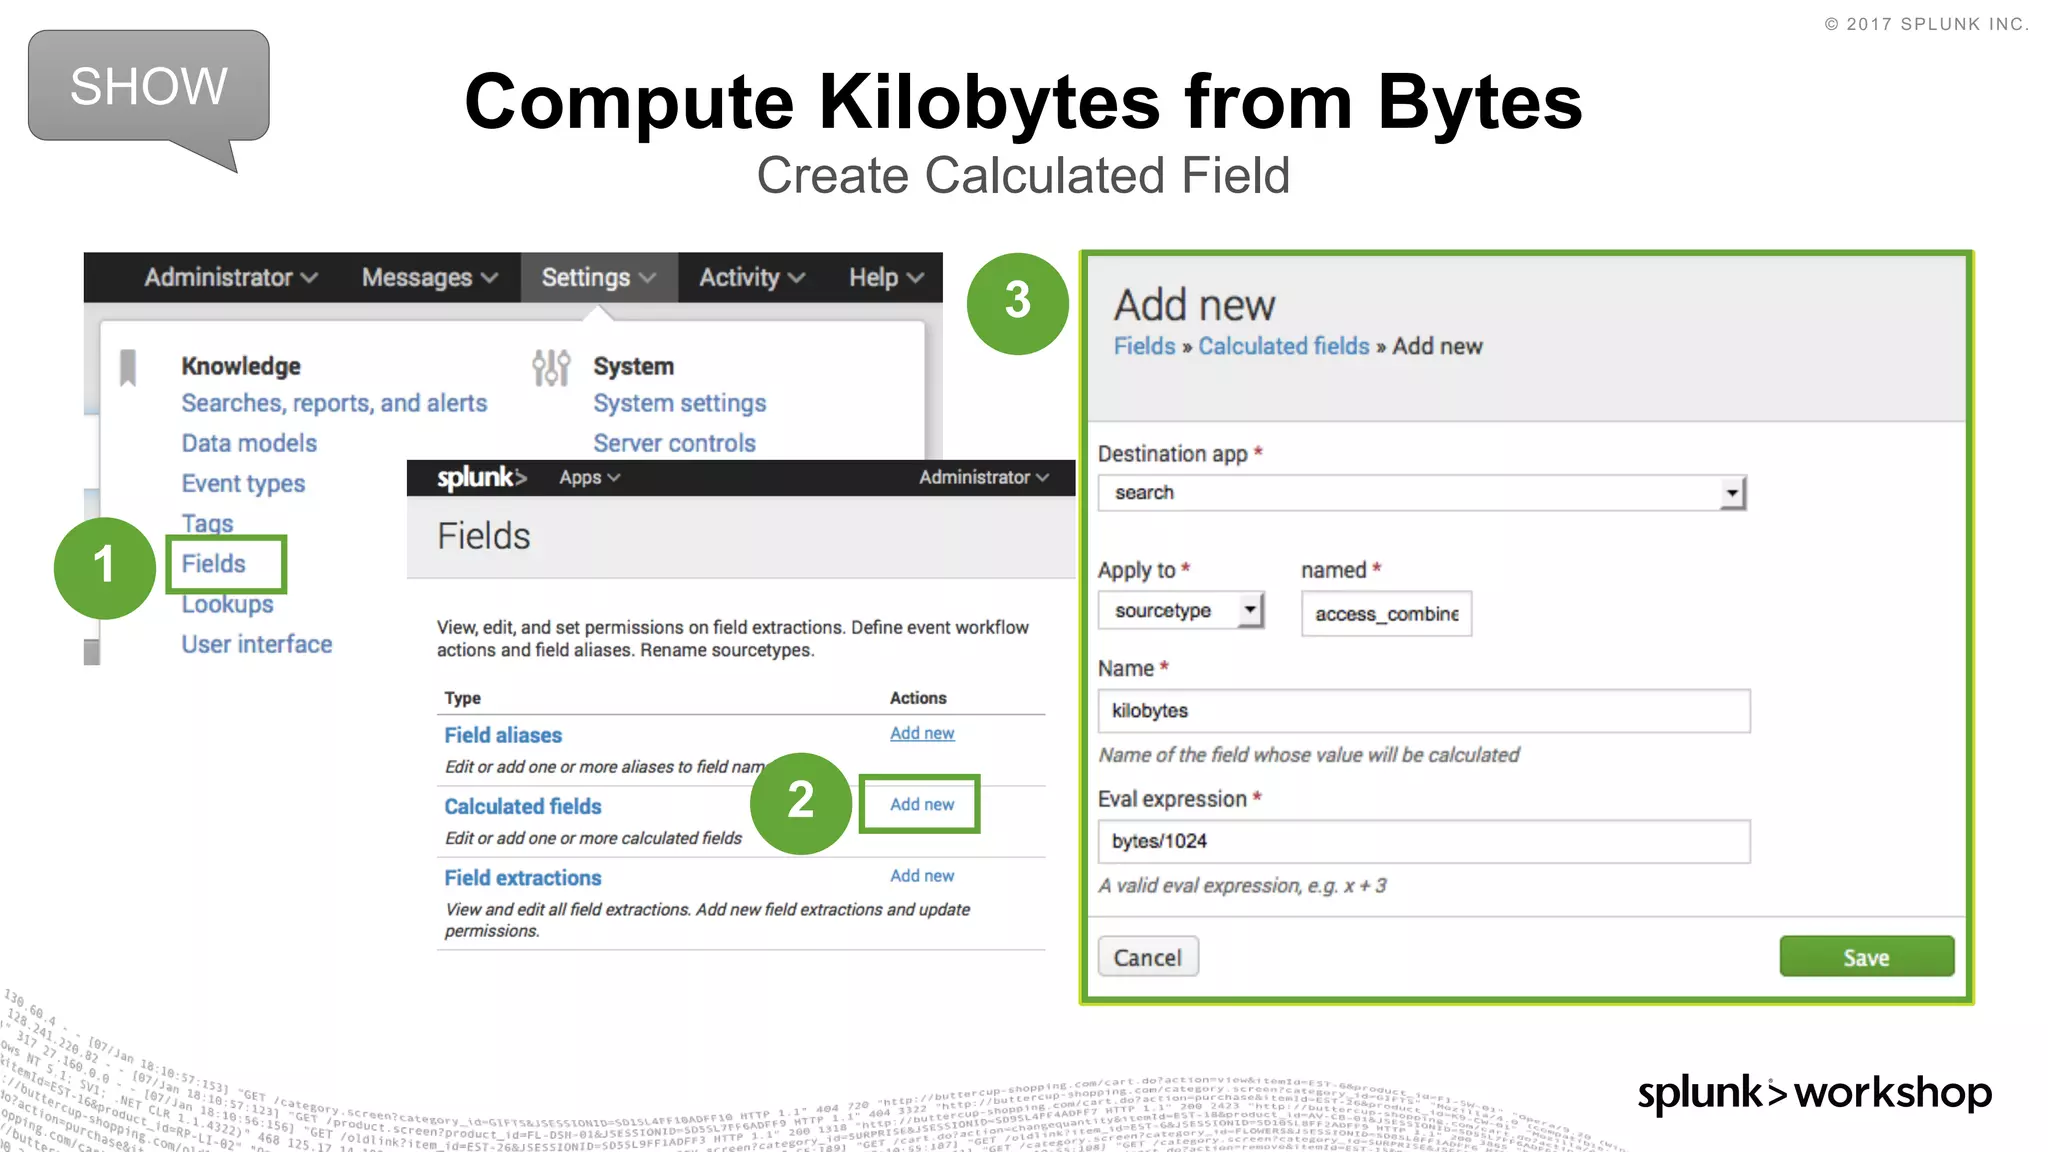The height and width of the screenshot is (1152, 2048).
Task: Add new Field extraction
Action: point(922,875)
